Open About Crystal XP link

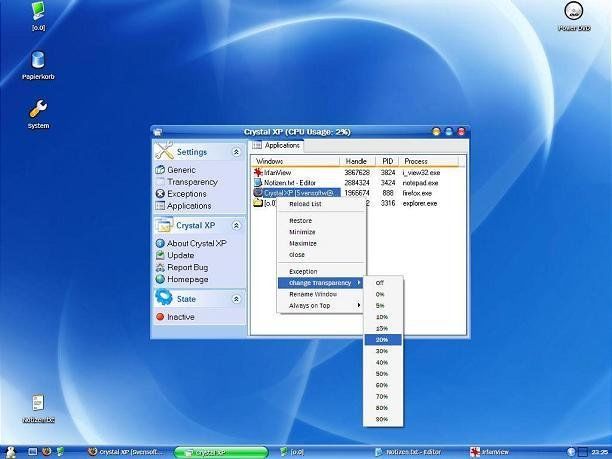click(x=196, y=243)
